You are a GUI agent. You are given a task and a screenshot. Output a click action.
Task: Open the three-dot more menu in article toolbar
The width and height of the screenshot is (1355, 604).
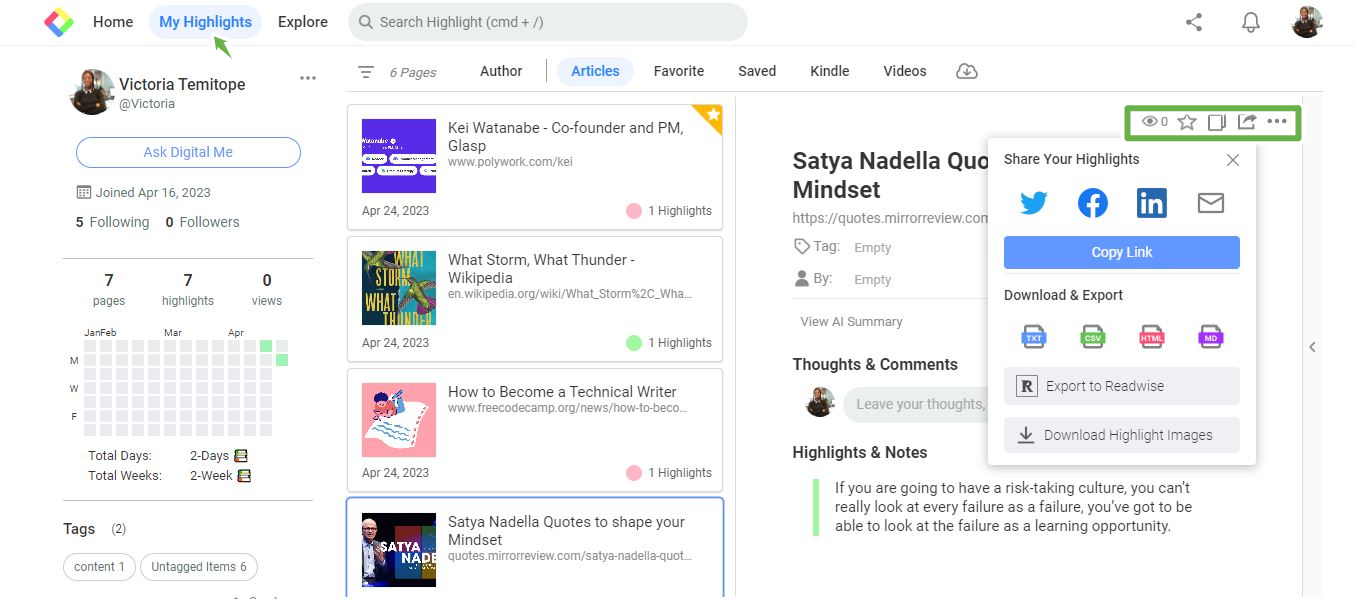[1277, 122]
